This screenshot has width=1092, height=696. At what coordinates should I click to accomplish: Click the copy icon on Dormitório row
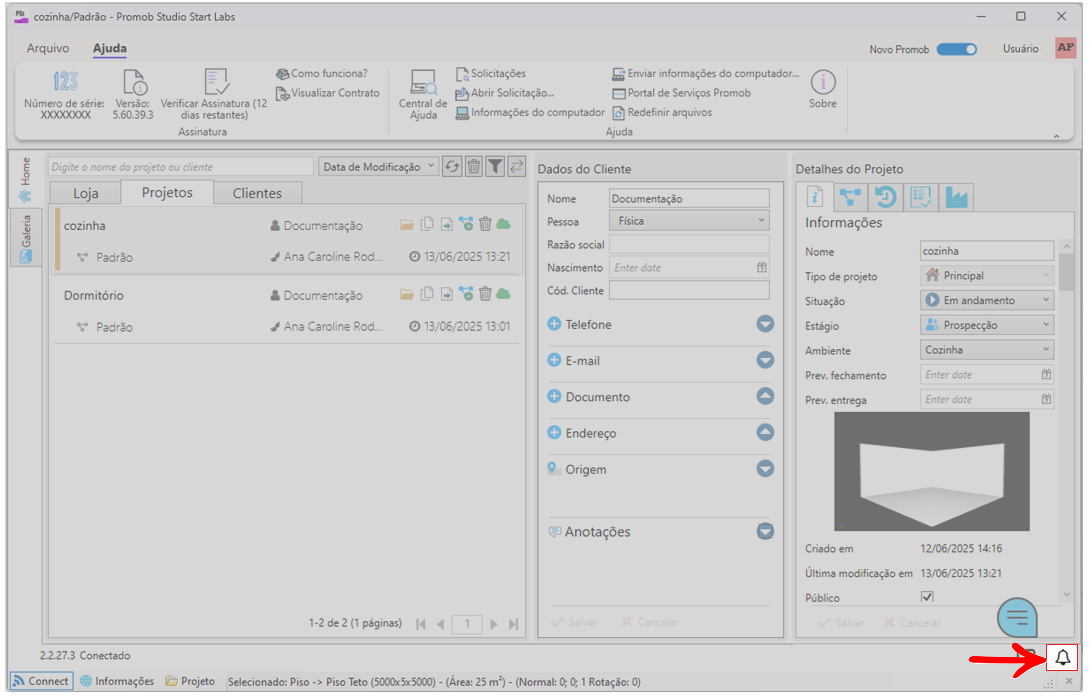427,293
